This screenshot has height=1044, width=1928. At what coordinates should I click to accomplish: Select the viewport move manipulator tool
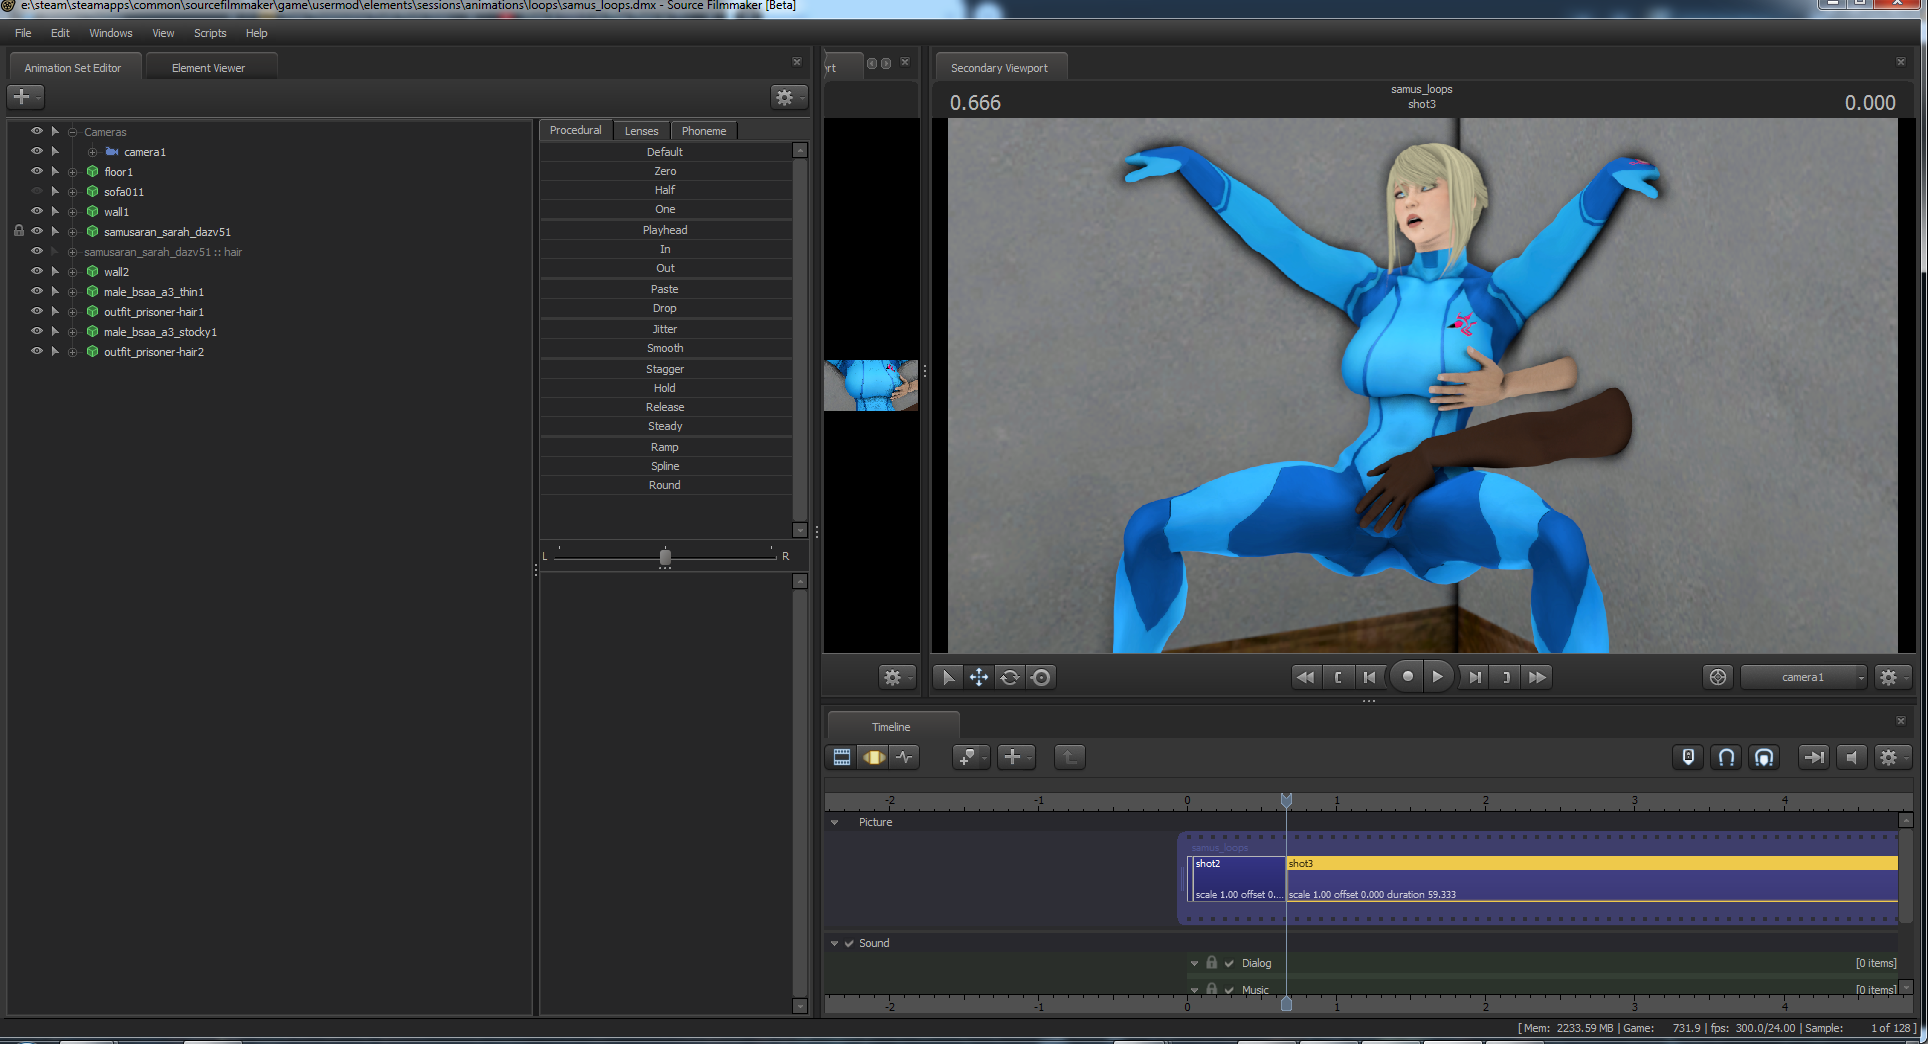click(979, 677)
